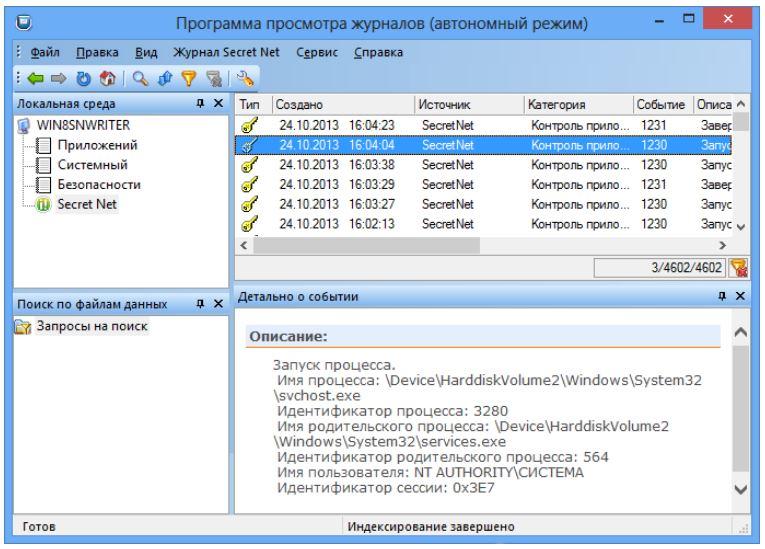765x549 pixels.
Task: Open the Сервис menu
Action: pyautogui.click(x=317, y=52)
